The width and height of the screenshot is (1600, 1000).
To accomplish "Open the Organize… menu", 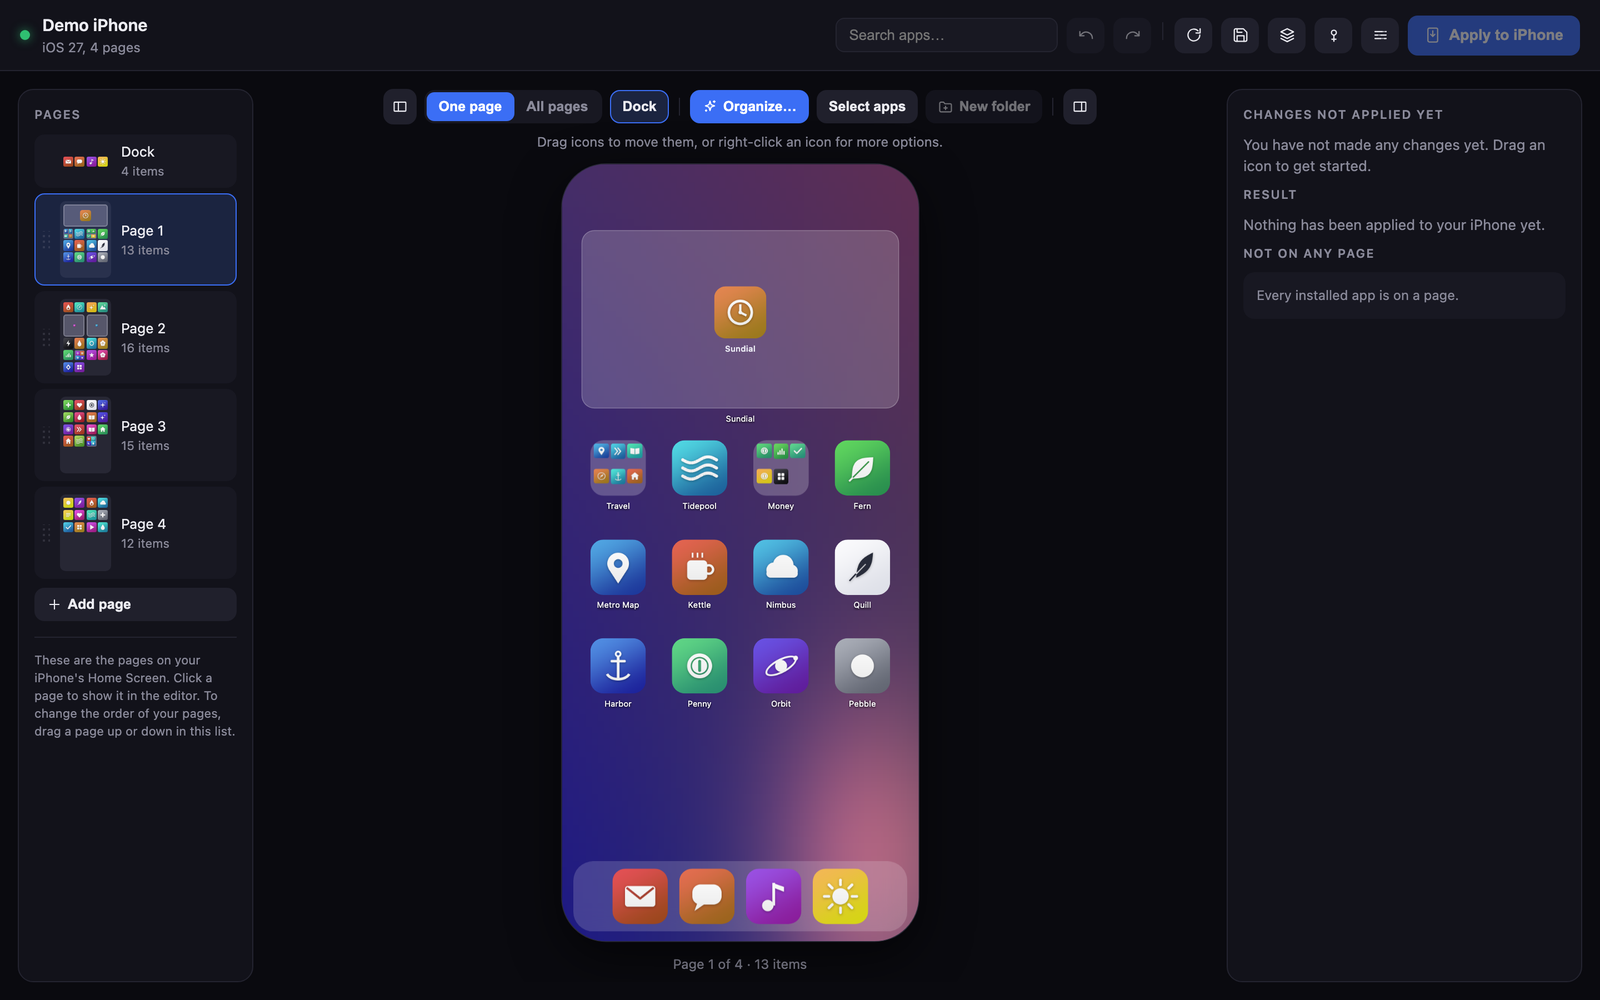I will [x=749, y=107].
